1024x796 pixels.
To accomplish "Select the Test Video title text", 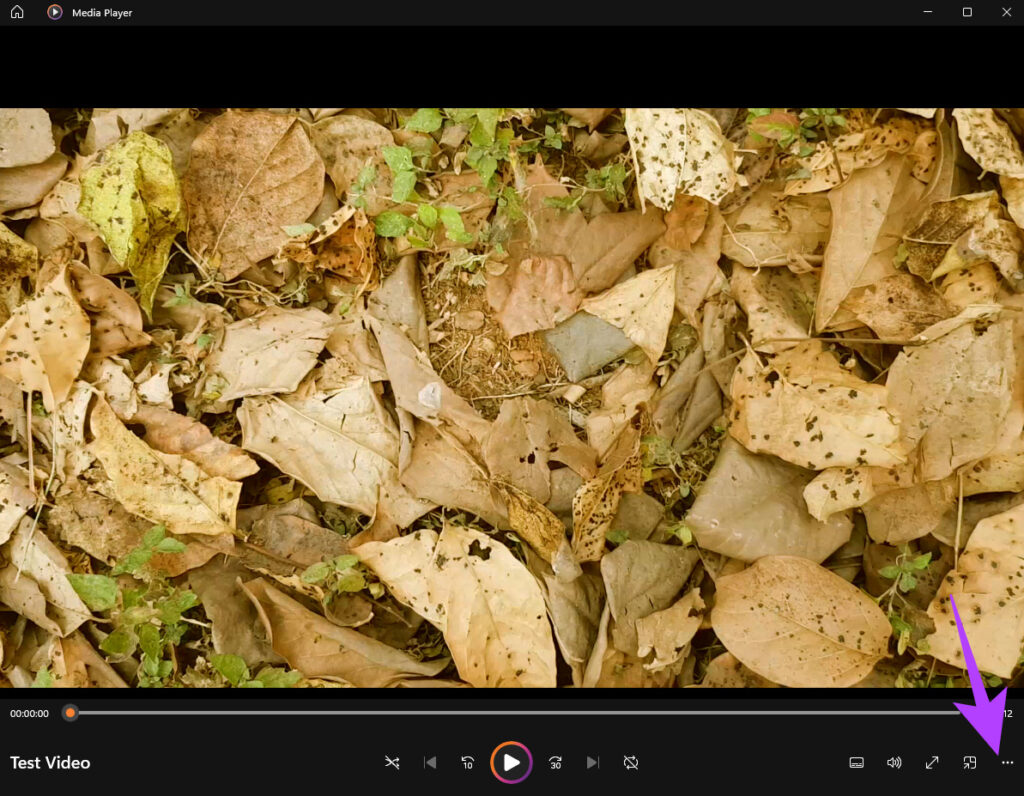I will [x=50, y=762].
